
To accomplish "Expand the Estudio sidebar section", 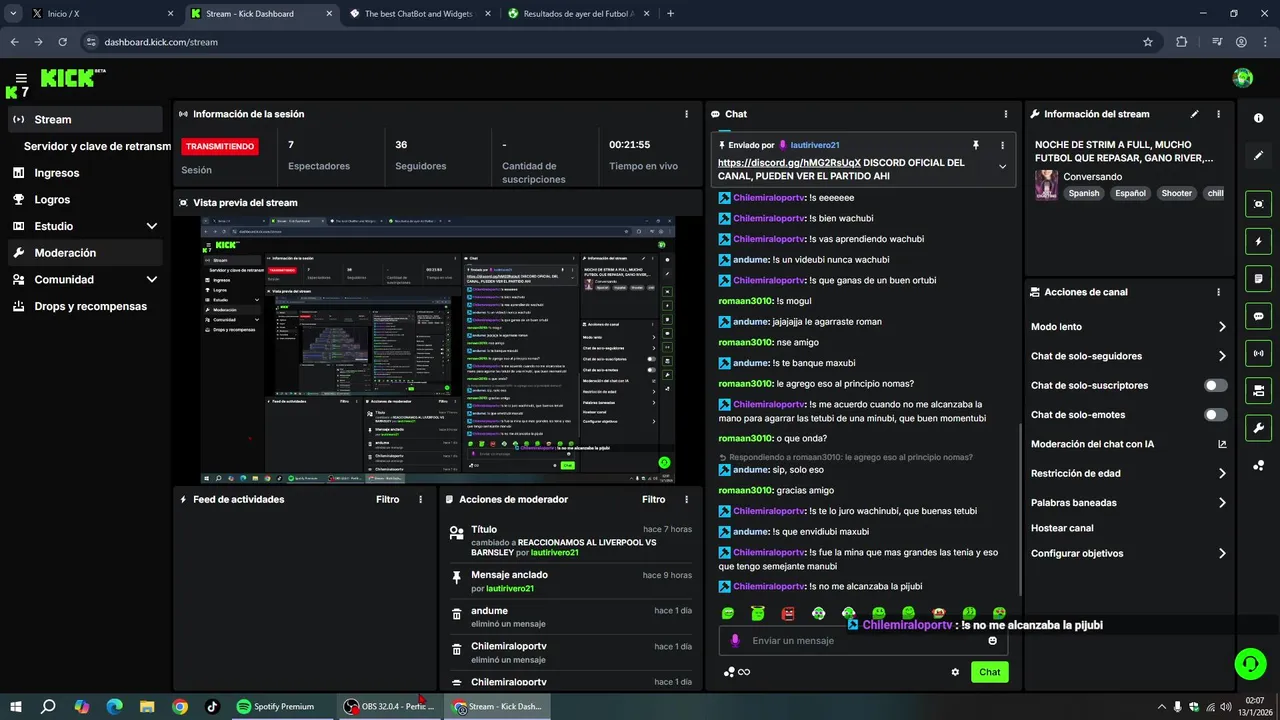I will (152, 226).
